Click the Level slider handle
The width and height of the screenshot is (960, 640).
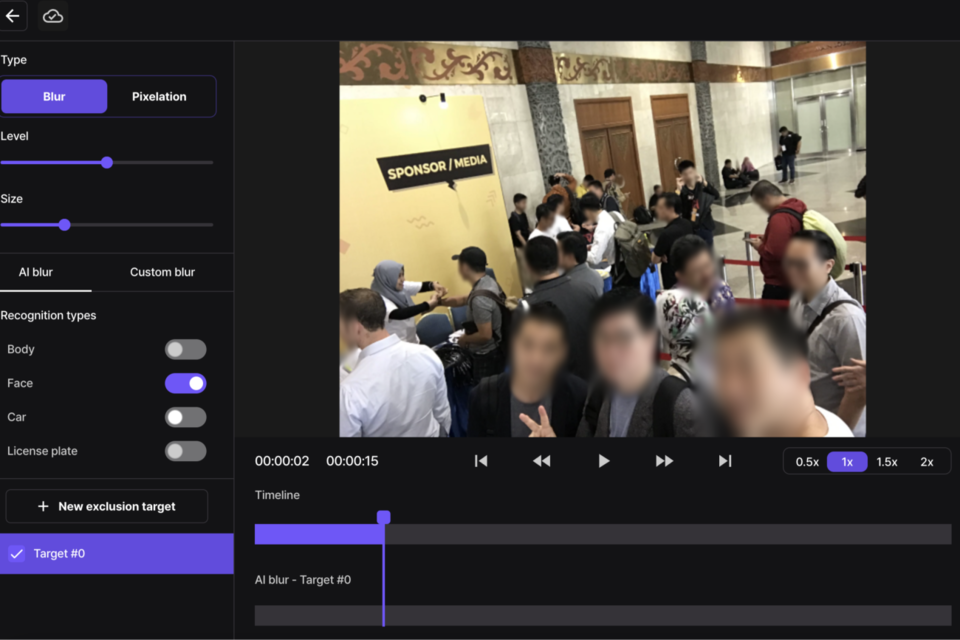click(107, 162)
